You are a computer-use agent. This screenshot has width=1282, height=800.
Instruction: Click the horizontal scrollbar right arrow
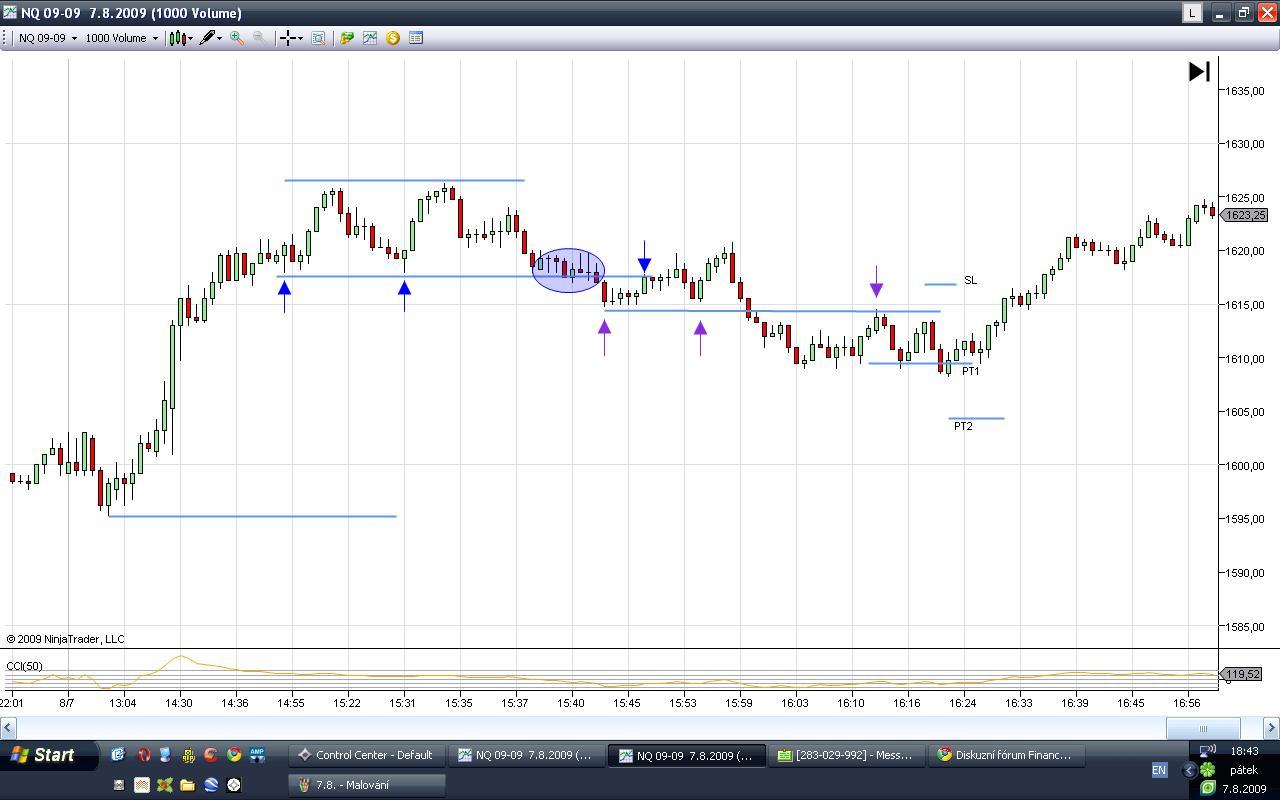click(x=1271, y=728)
